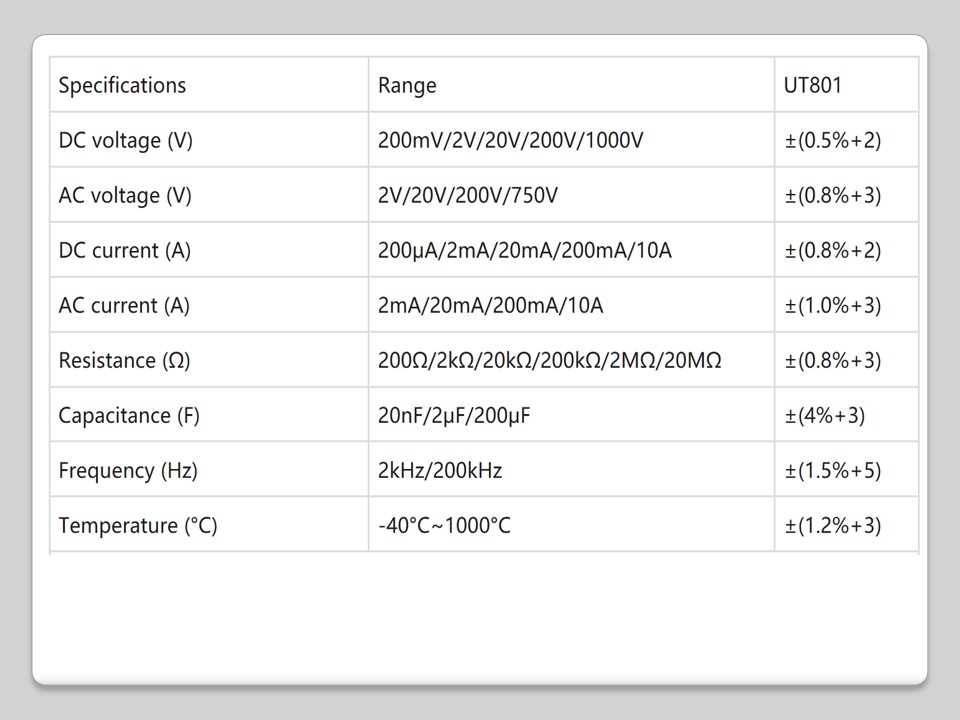Image resolution: width=960 pixels, height=720 pixels.
Task: Click the Temperature (°C) row label
Action: click(x=138, y=525)
